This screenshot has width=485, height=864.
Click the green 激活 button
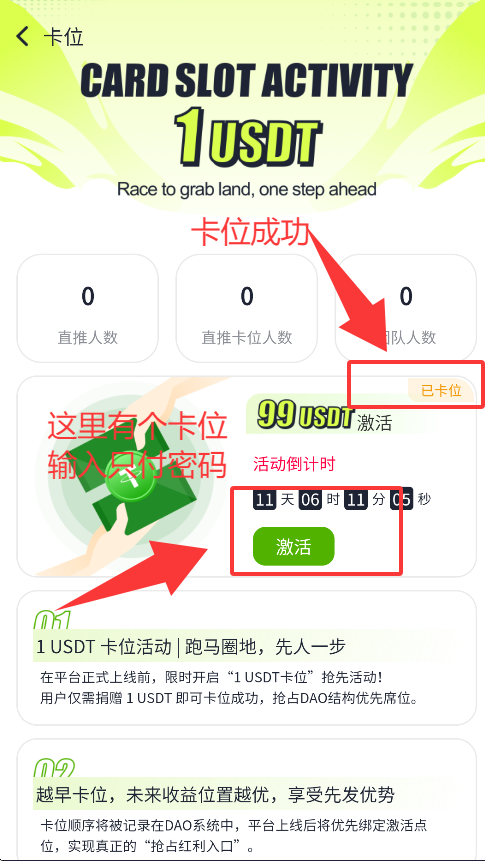[x=293, y=547]
